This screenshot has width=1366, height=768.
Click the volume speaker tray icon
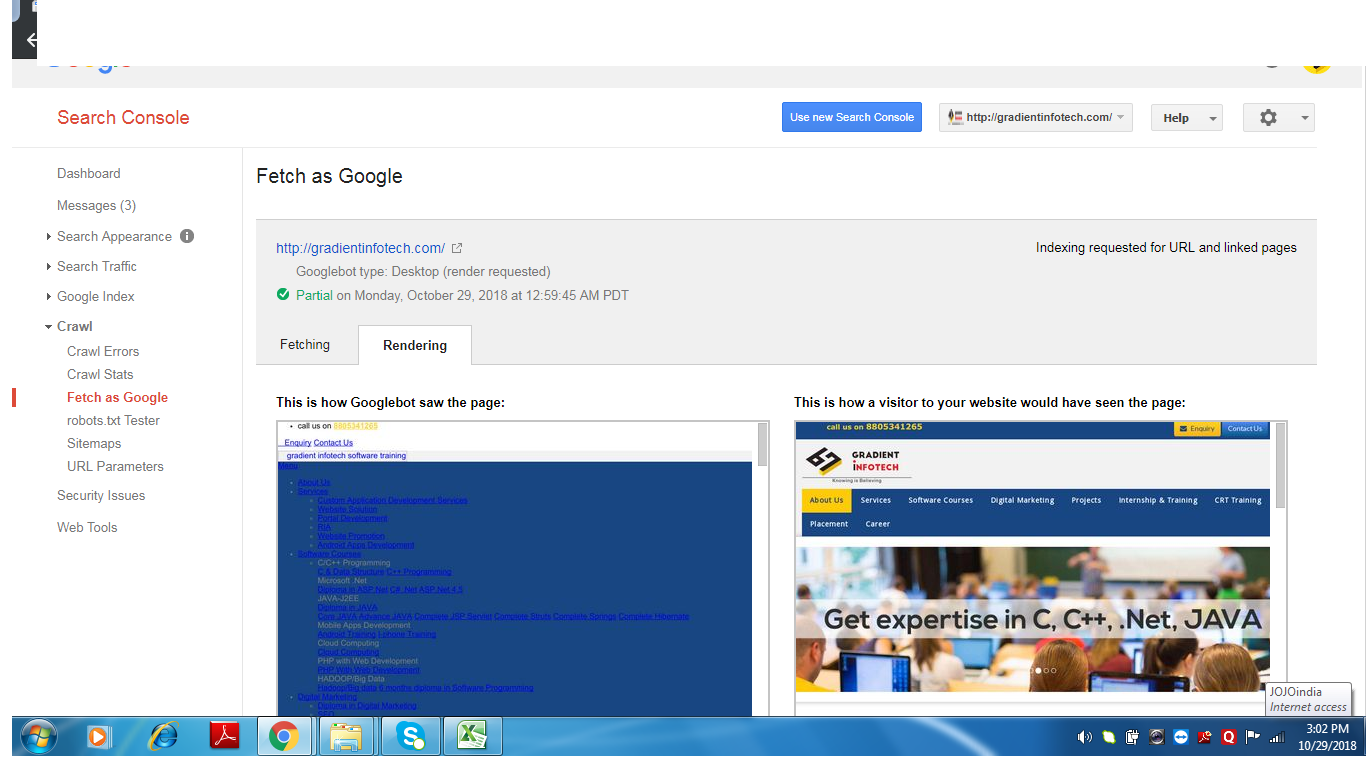point(1085,737)
